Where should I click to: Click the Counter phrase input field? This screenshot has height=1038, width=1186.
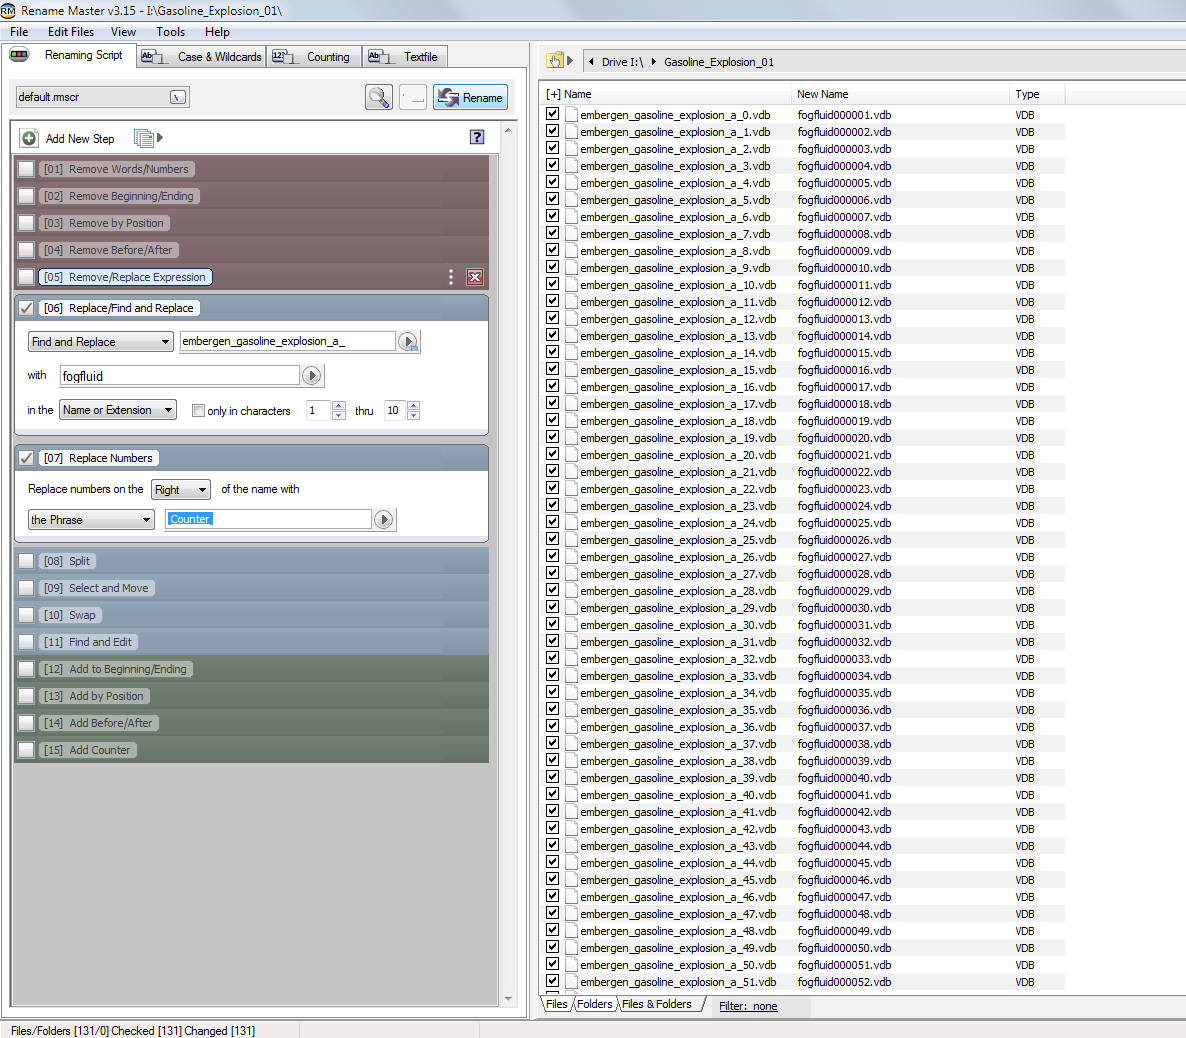click(x=268, y=519)
